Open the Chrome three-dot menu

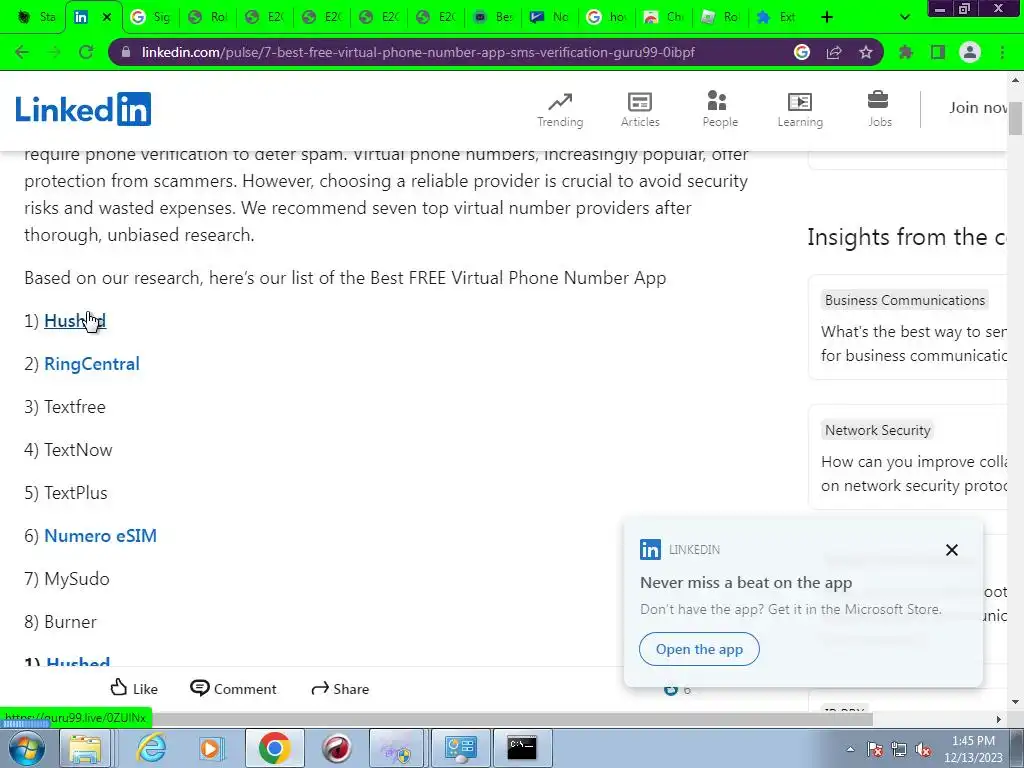pyautogui.click(x=1002, y=52)
